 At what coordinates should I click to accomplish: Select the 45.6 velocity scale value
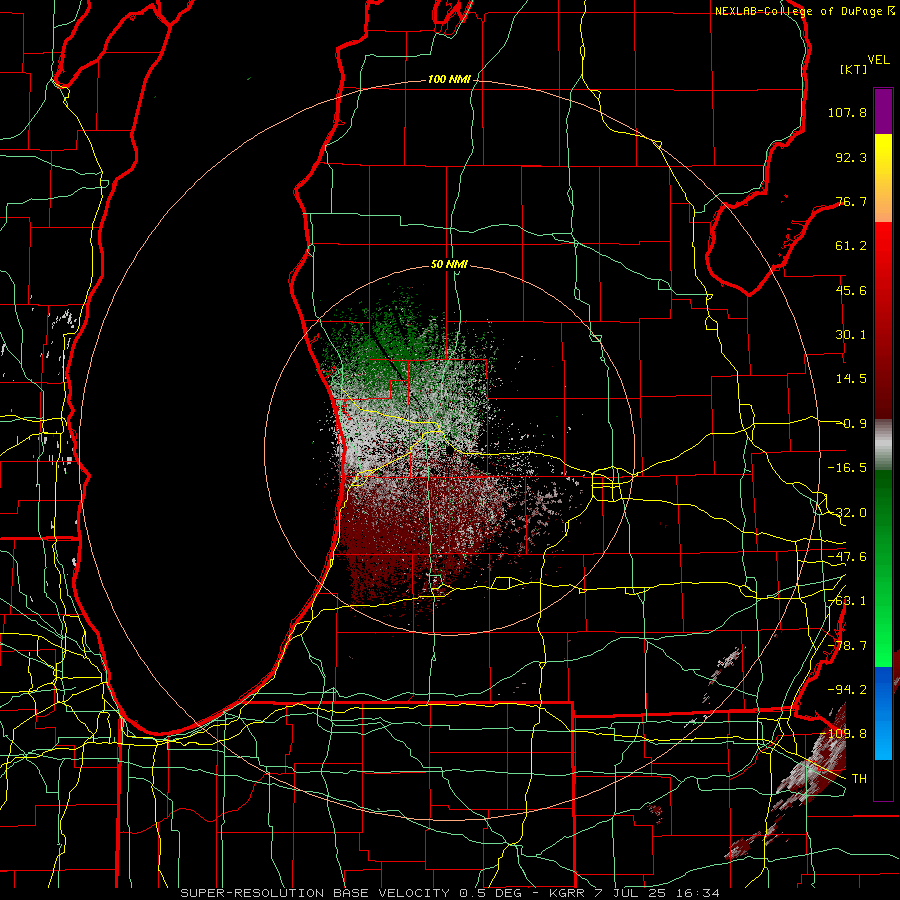pyautogui.click(x=851, y=290)
